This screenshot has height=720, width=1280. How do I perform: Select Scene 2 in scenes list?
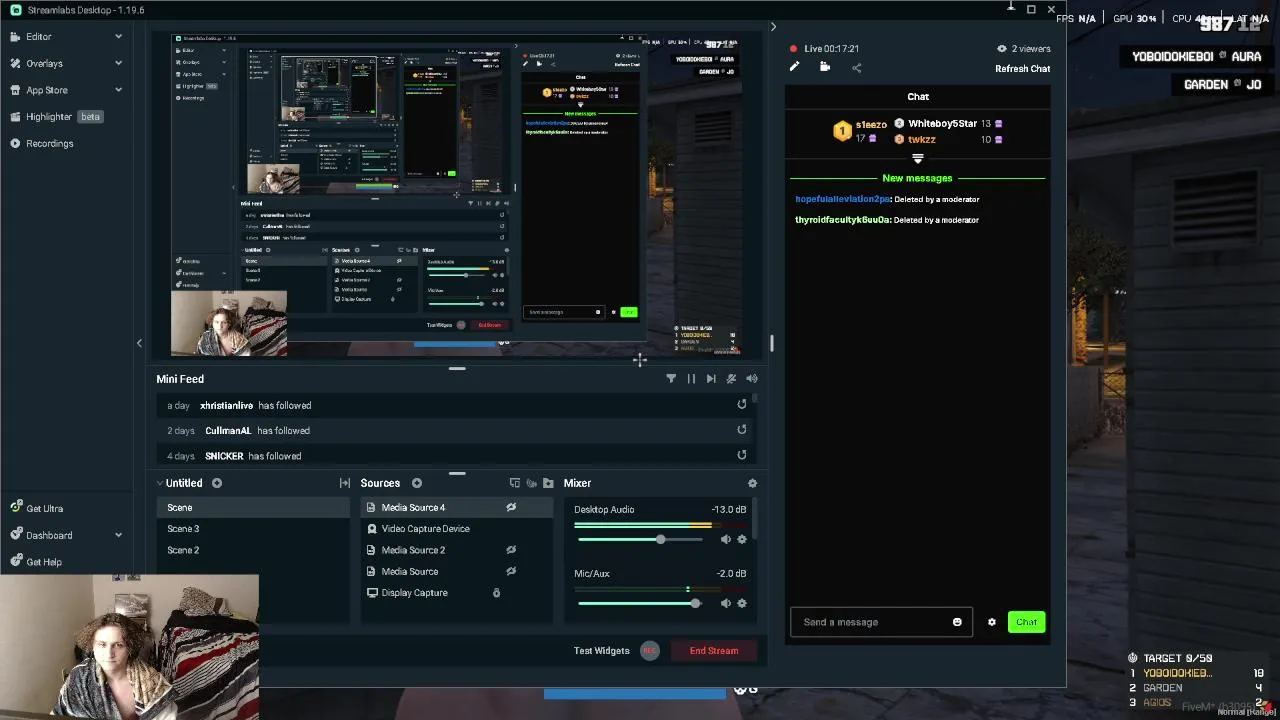[x=254, y=550]
